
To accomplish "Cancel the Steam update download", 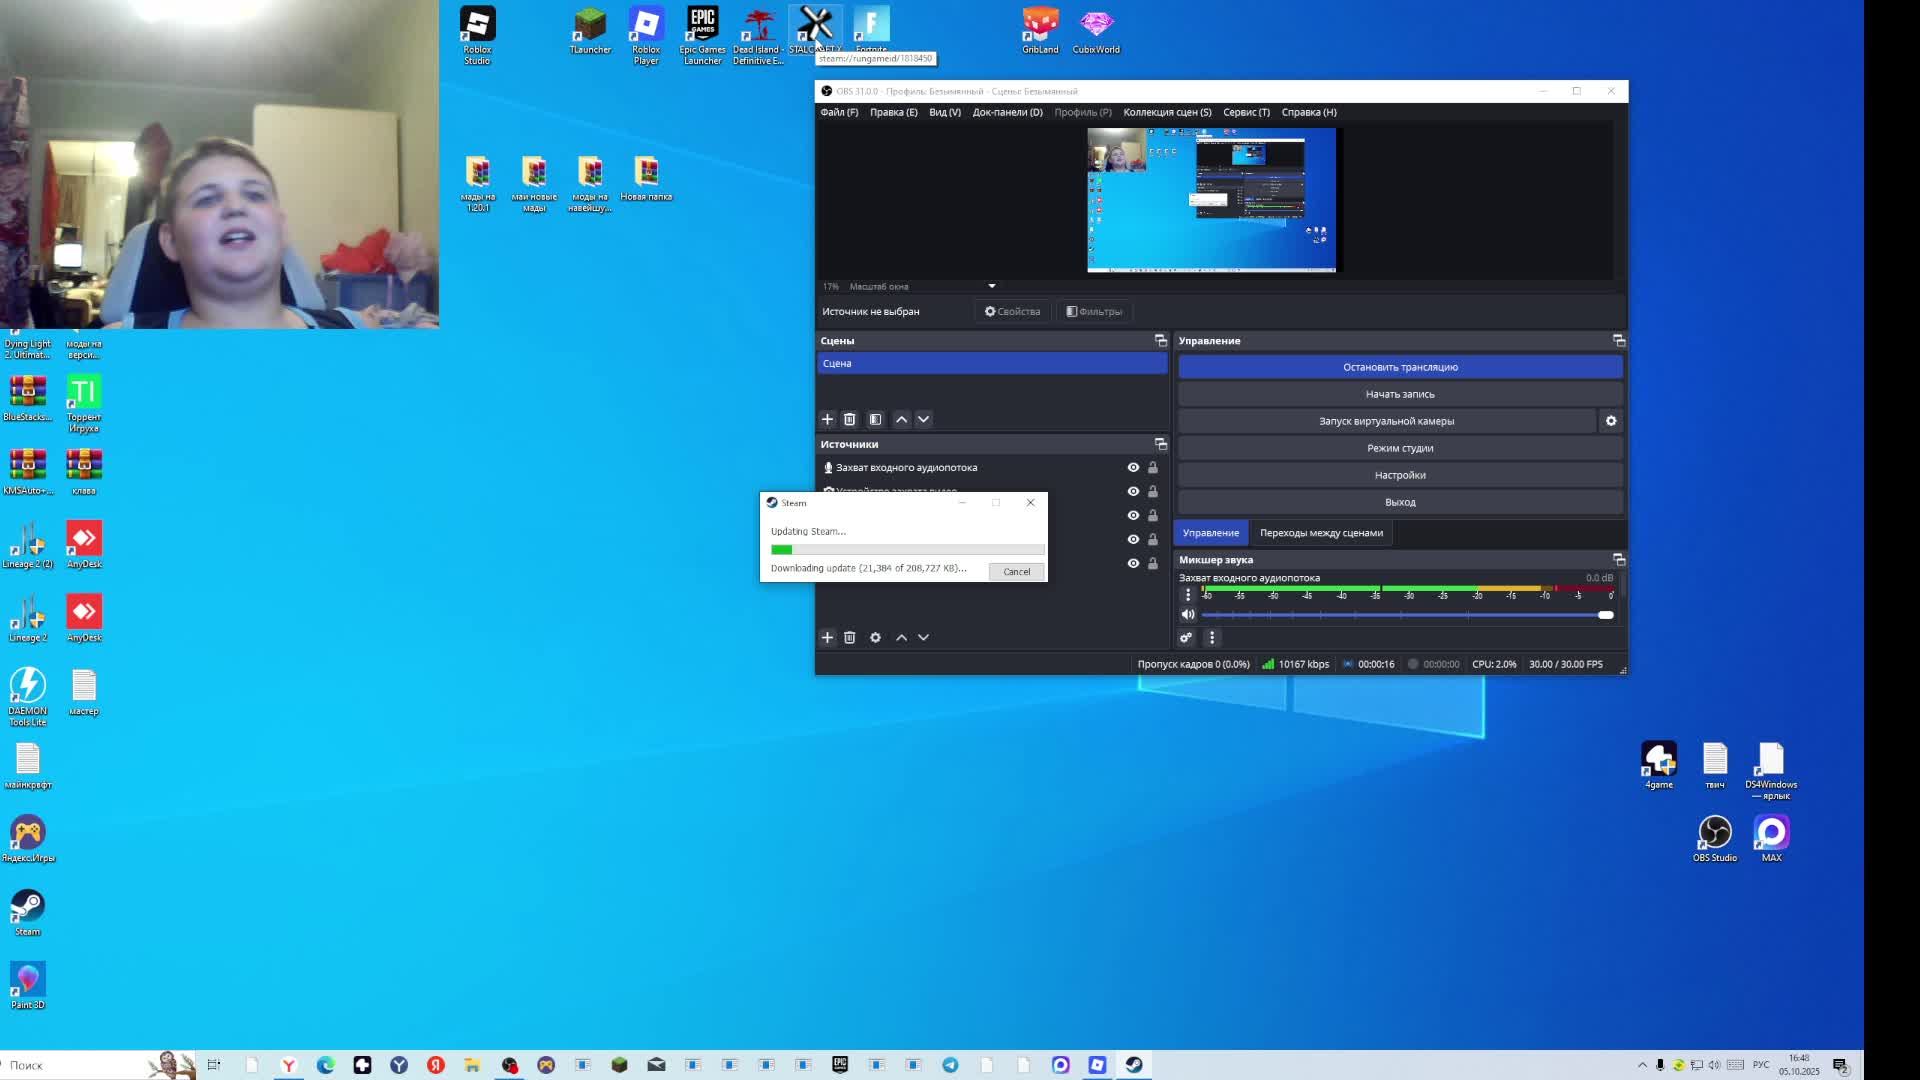I will 1016,571.
